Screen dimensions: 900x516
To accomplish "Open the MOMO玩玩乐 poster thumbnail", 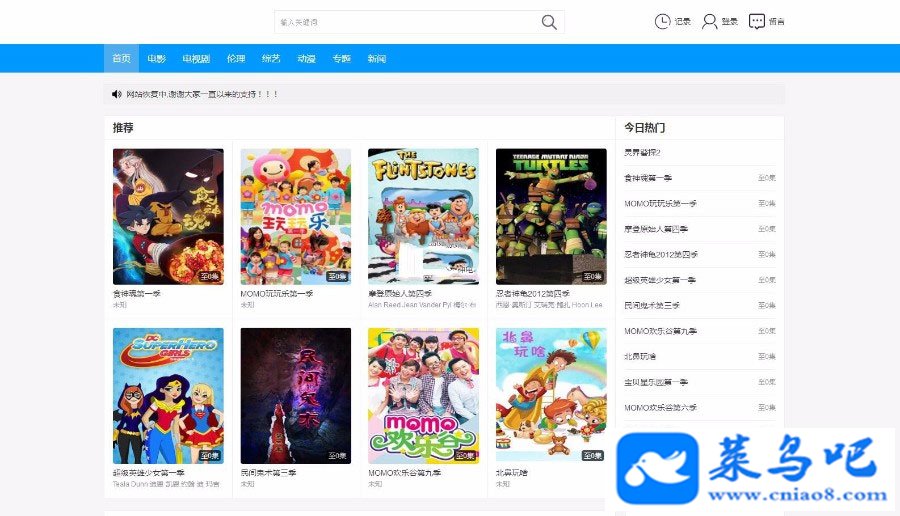I will click(x=296, y=216).
